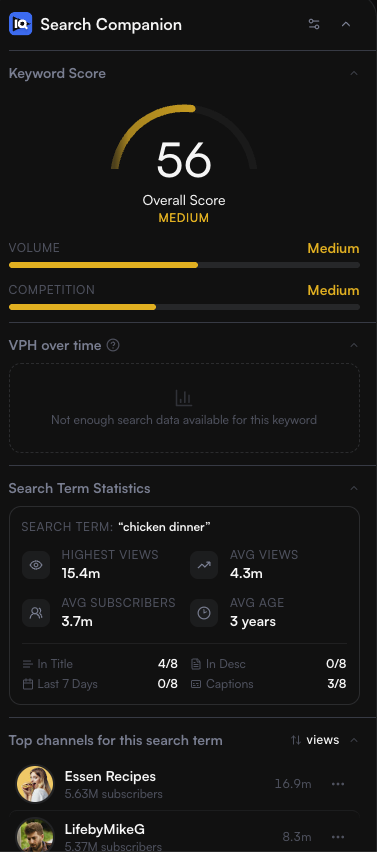Click the Avg Age clock icon
This screenshot has height=852, width=377.
click(204, 613)
